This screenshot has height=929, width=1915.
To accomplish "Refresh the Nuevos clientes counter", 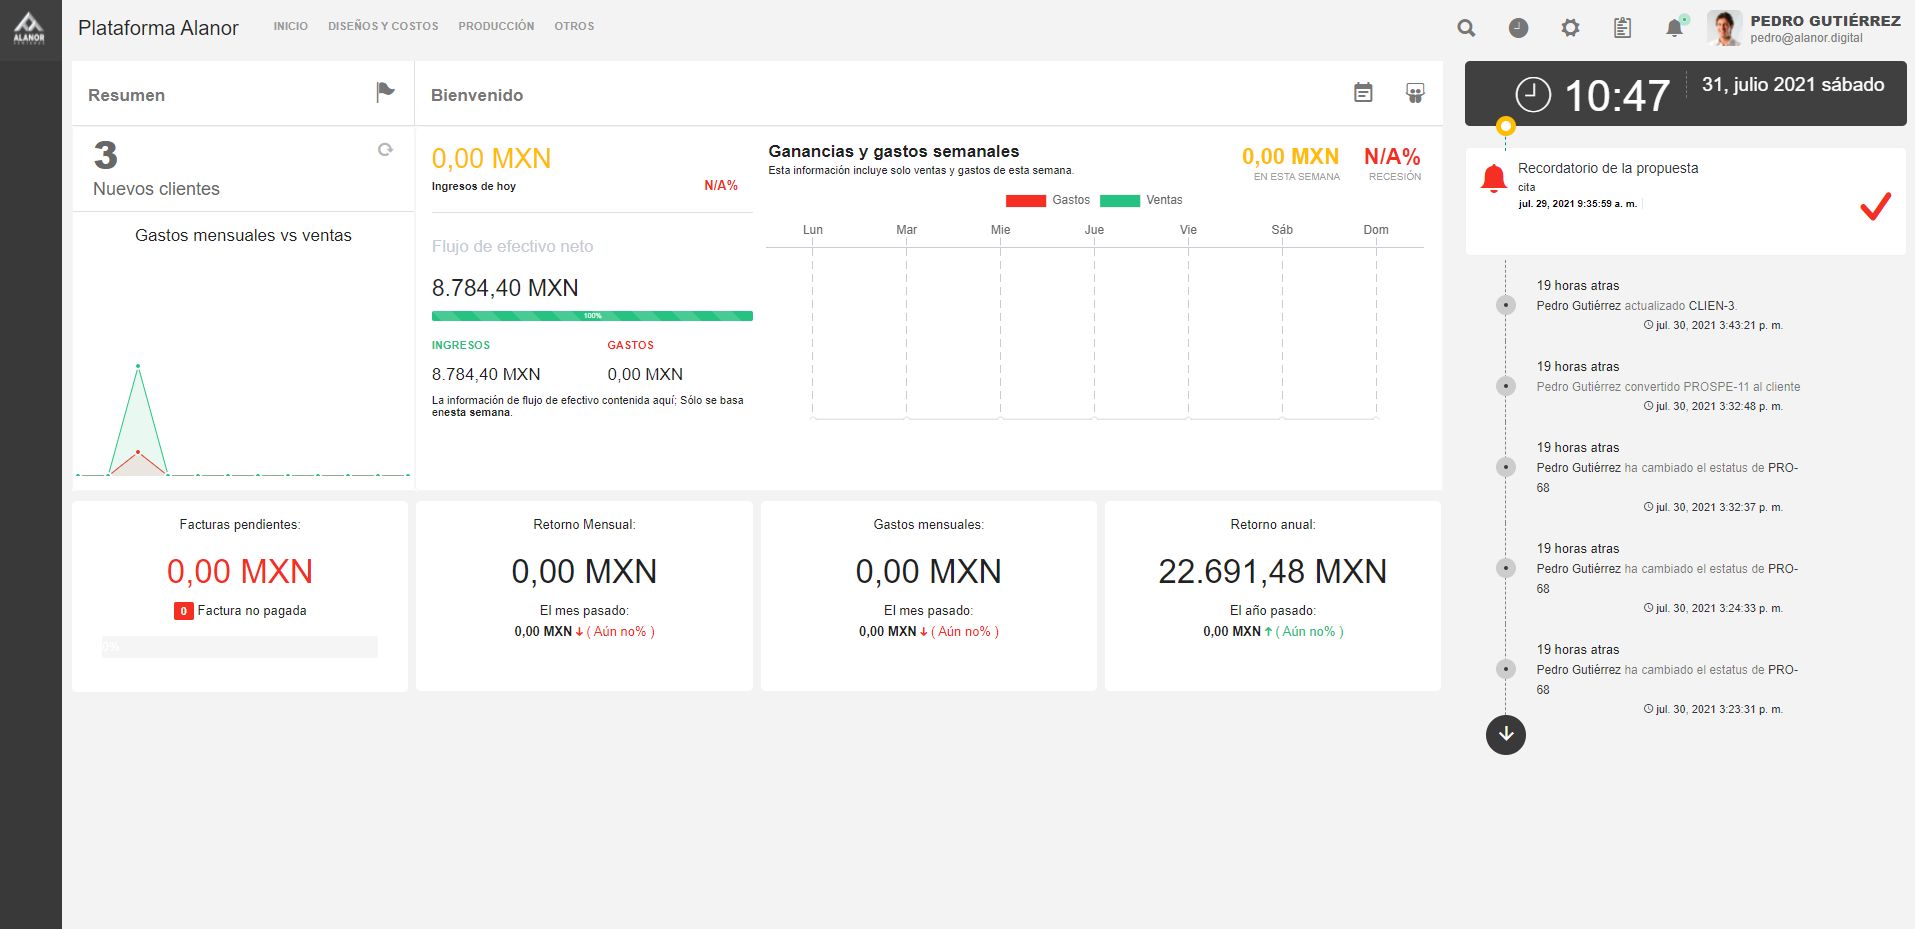I will pyautogui.click(x=385, y=149).
